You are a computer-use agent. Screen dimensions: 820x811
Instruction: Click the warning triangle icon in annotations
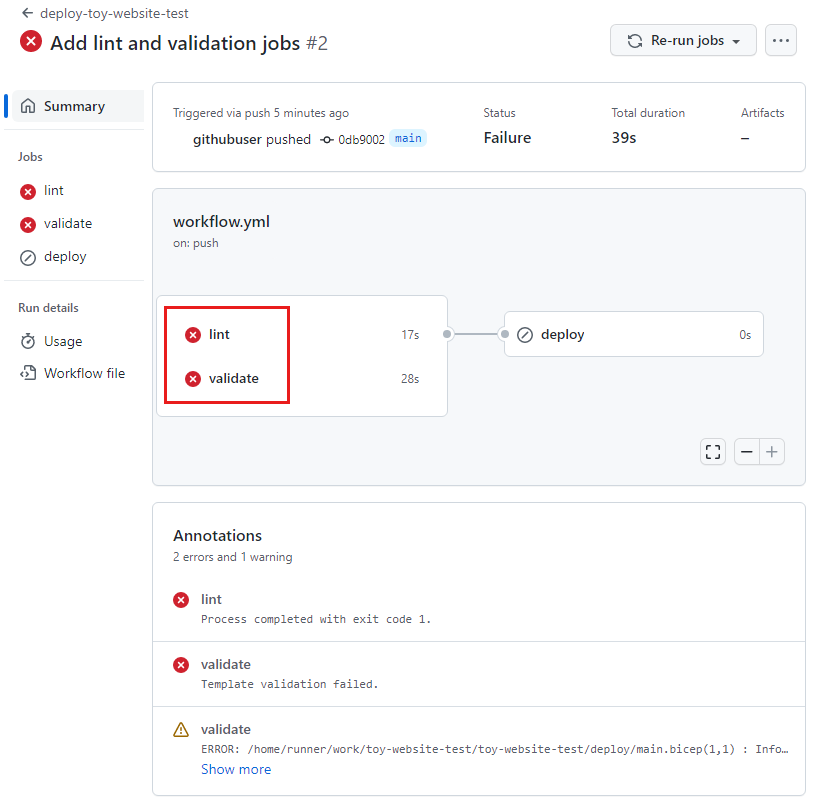point(181,729)
